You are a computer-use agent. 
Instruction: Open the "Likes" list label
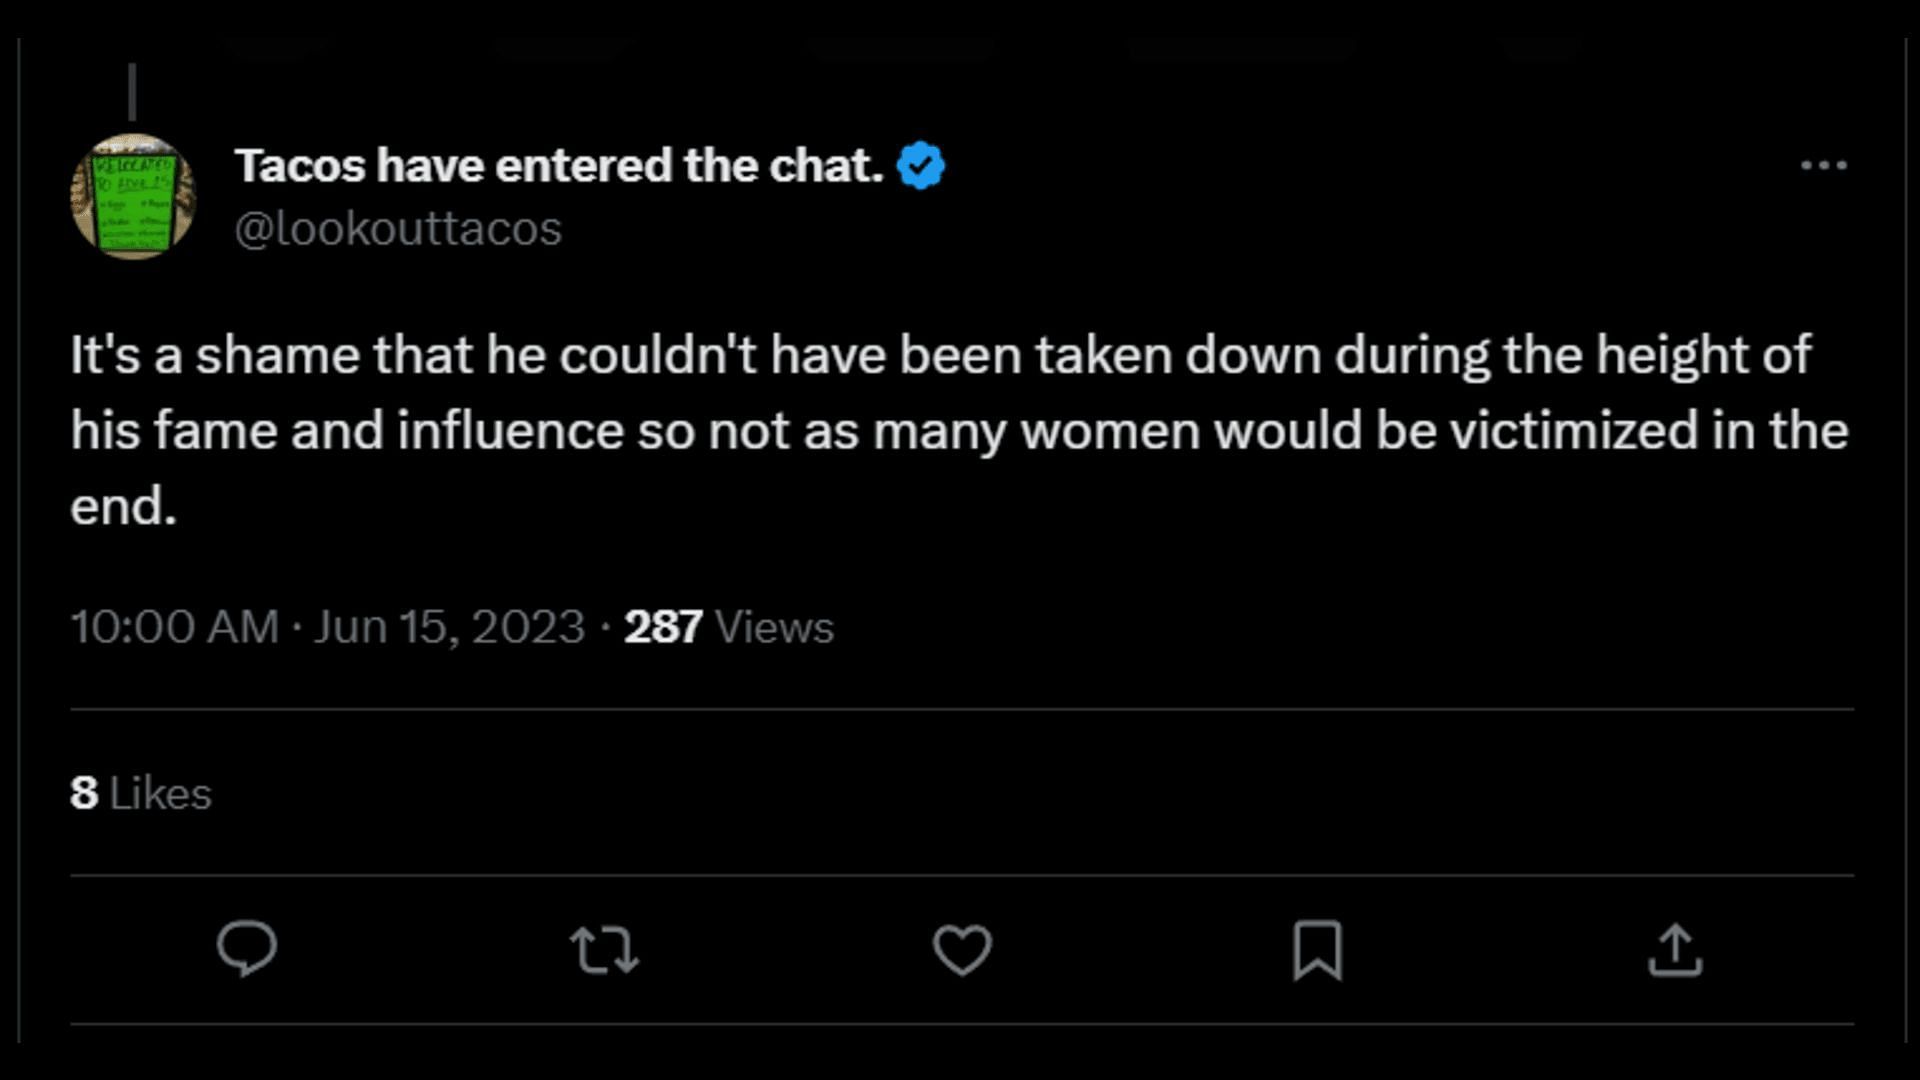(160, 794)
